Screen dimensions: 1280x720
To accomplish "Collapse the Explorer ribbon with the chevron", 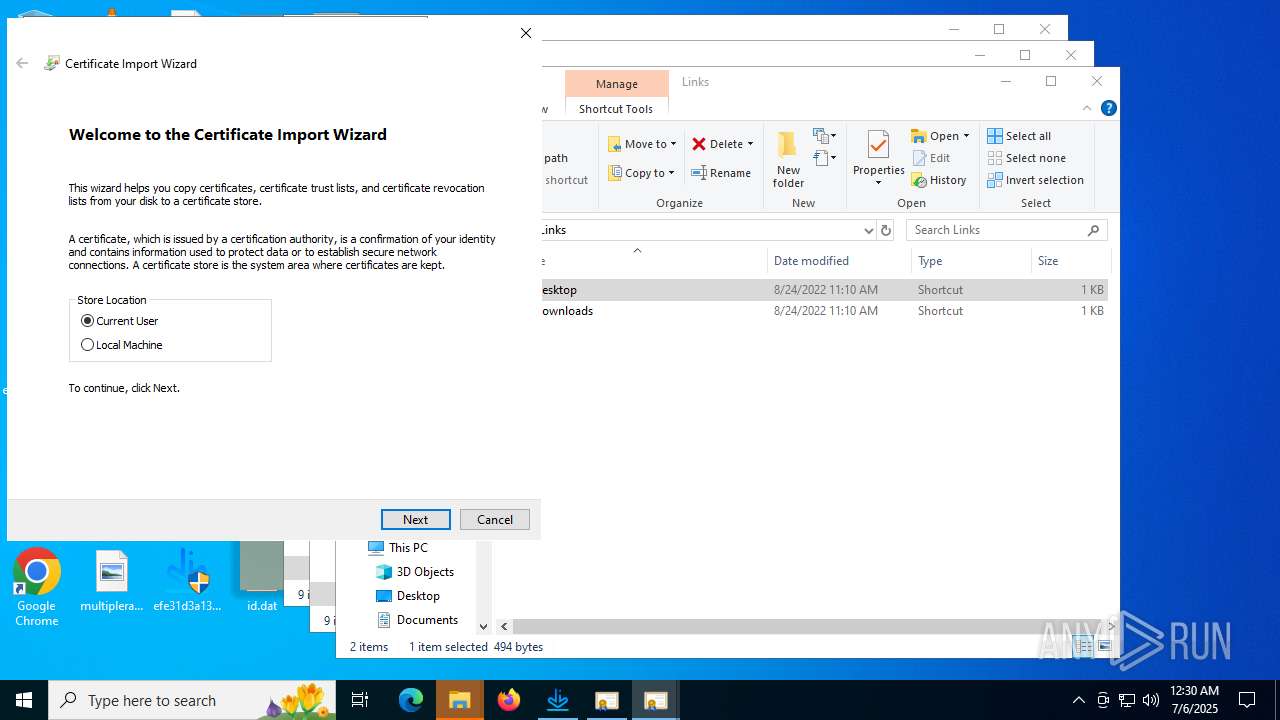I will [1087, 108].
